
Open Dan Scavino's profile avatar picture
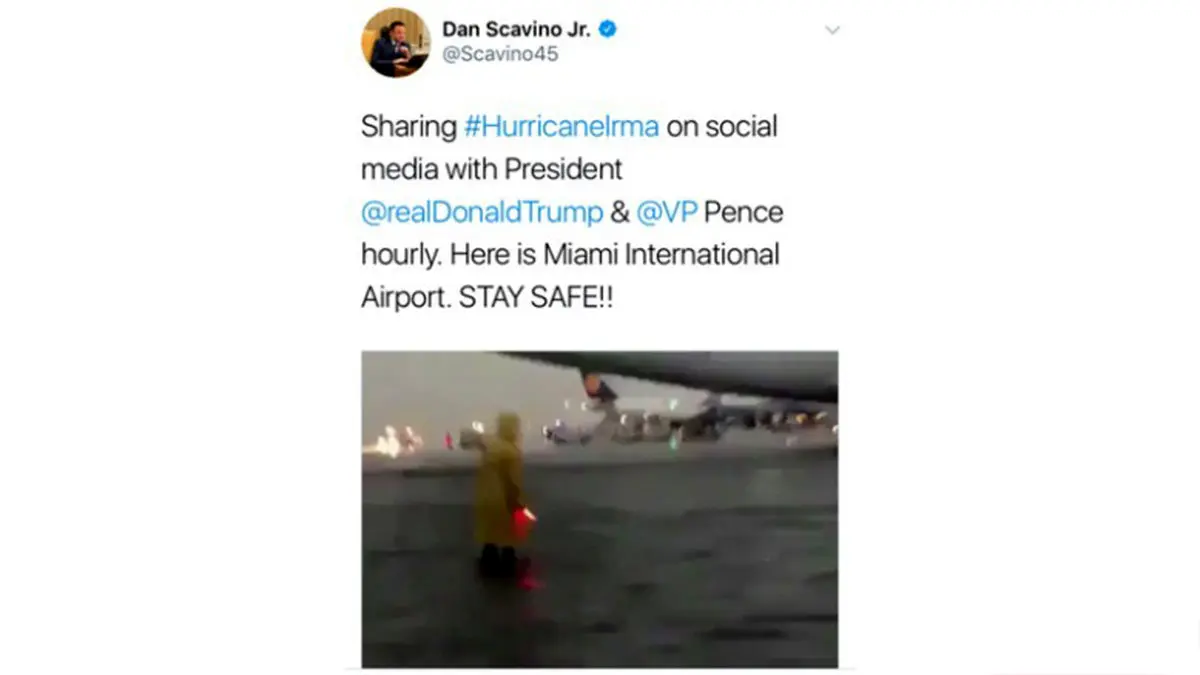[395, 42]
